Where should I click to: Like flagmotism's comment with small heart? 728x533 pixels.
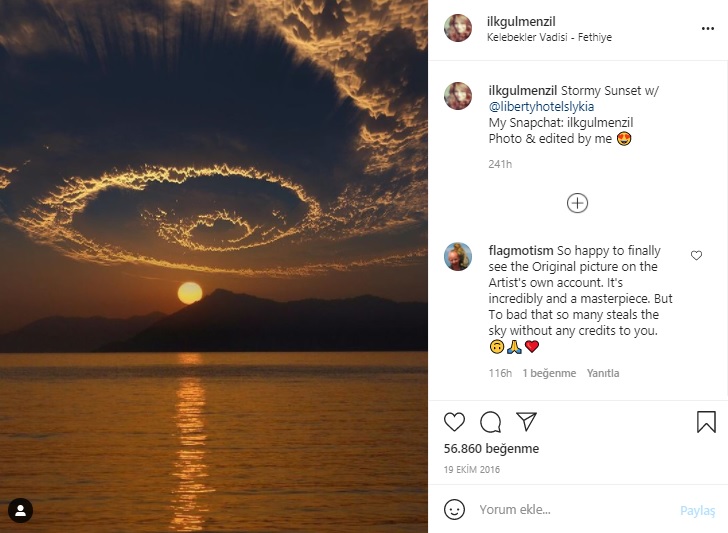[x=697, y=256]
